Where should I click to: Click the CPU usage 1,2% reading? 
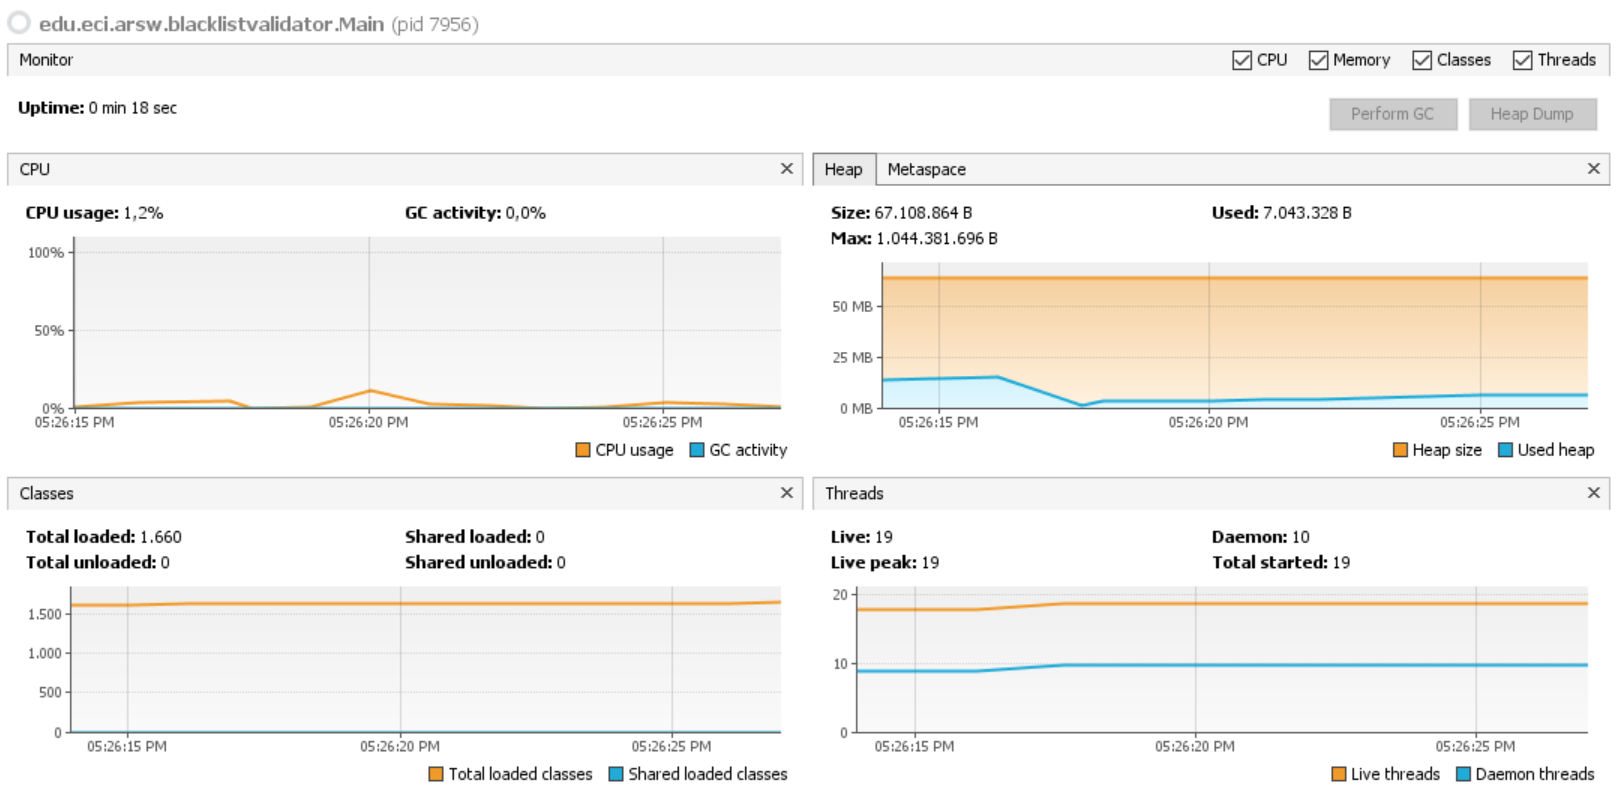143,213
